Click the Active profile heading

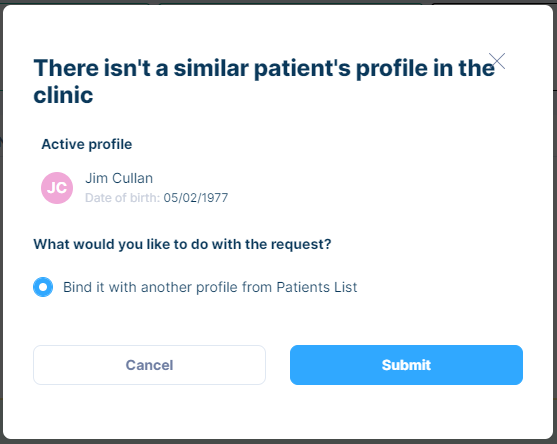pyautogui.click(x=87, y=144)
